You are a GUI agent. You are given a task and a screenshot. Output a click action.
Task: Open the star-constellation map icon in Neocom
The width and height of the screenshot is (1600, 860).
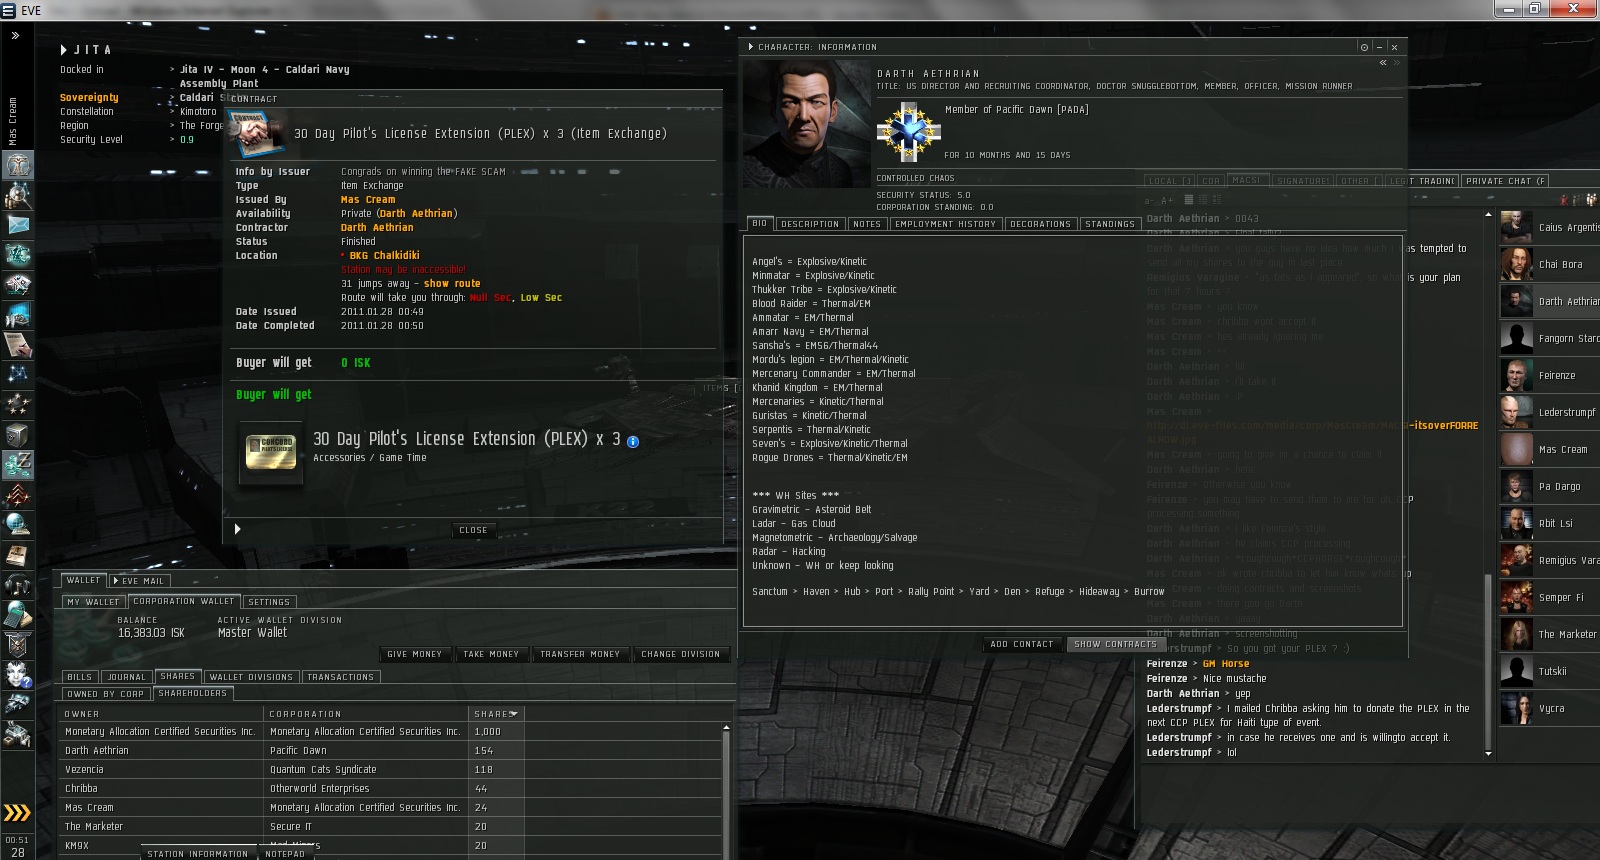[18, 375]
